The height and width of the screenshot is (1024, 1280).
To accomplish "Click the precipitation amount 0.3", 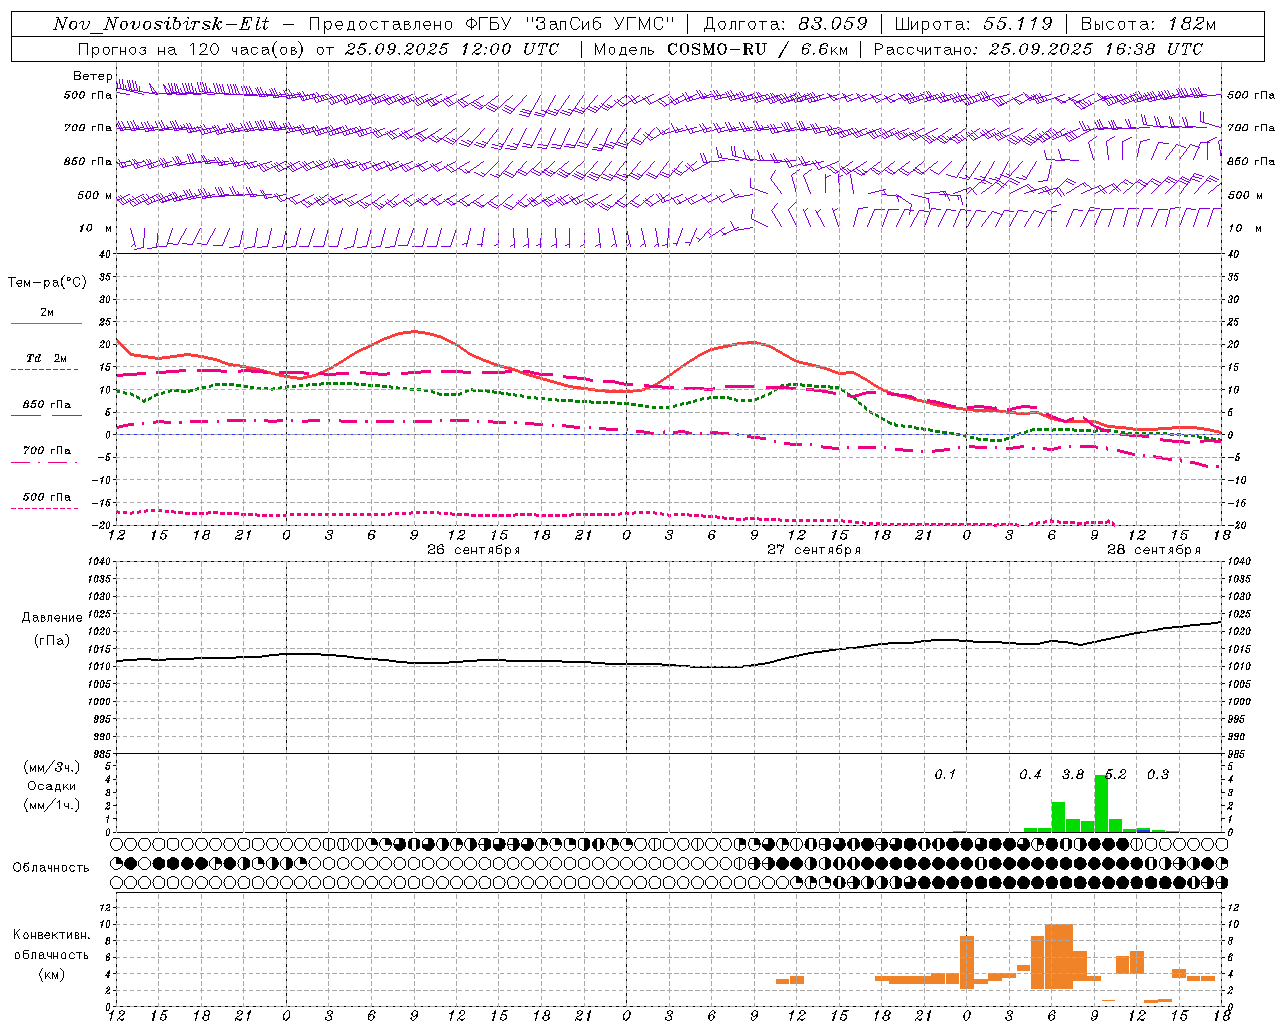I will coord(1158,775).
